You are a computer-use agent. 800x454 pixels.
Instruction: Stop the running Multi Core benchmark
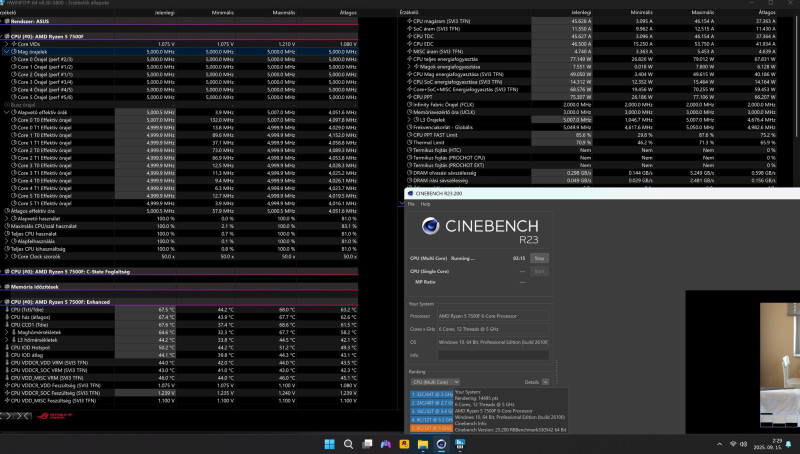[539, 258]
